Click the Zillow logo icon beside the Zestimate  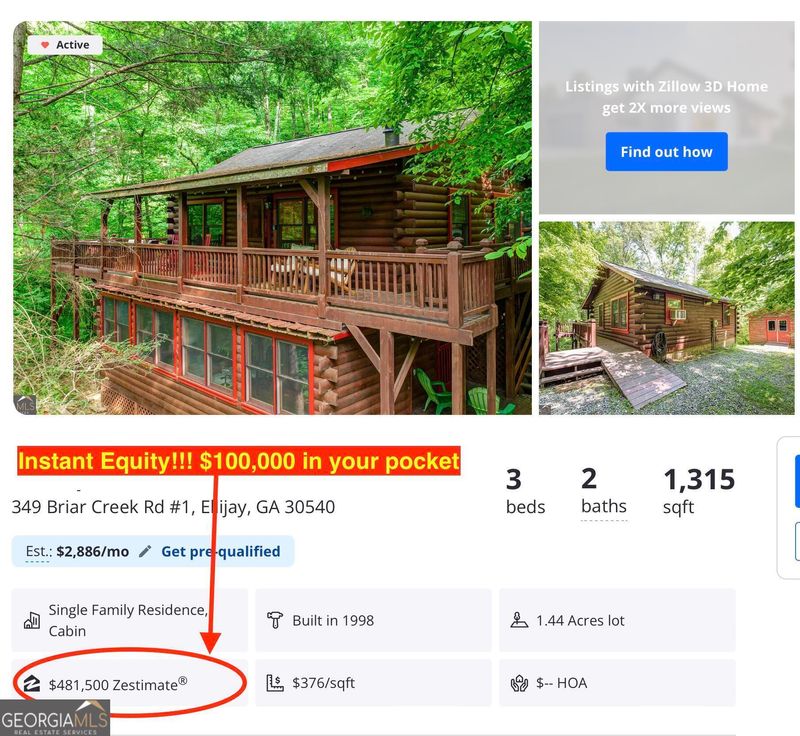32,684
